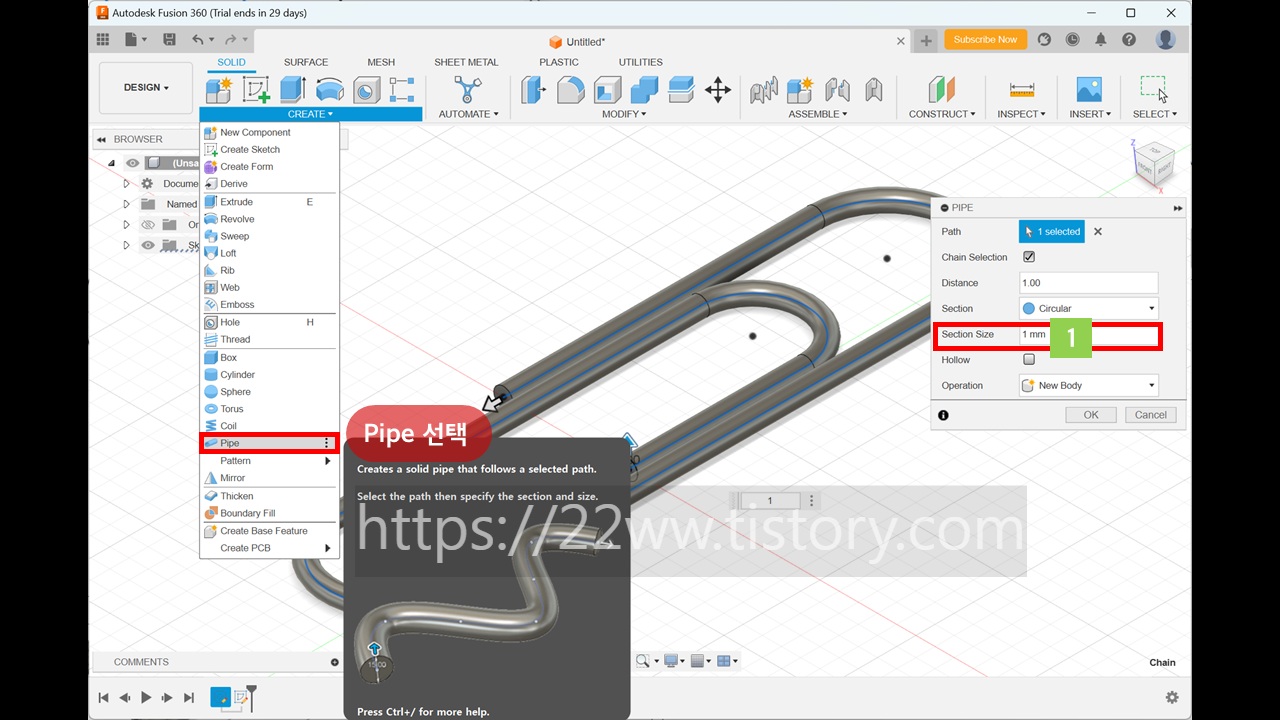Viewport: 1280px width, 720px height.
Task: Click the timeline Play button
Action: (x=146, y=697)
